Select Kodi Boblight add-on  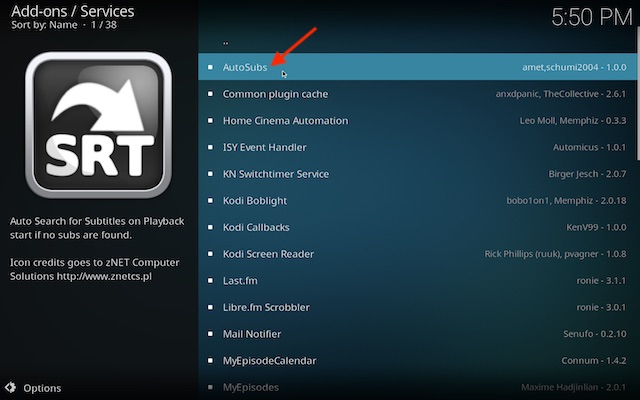pos(417,200)
